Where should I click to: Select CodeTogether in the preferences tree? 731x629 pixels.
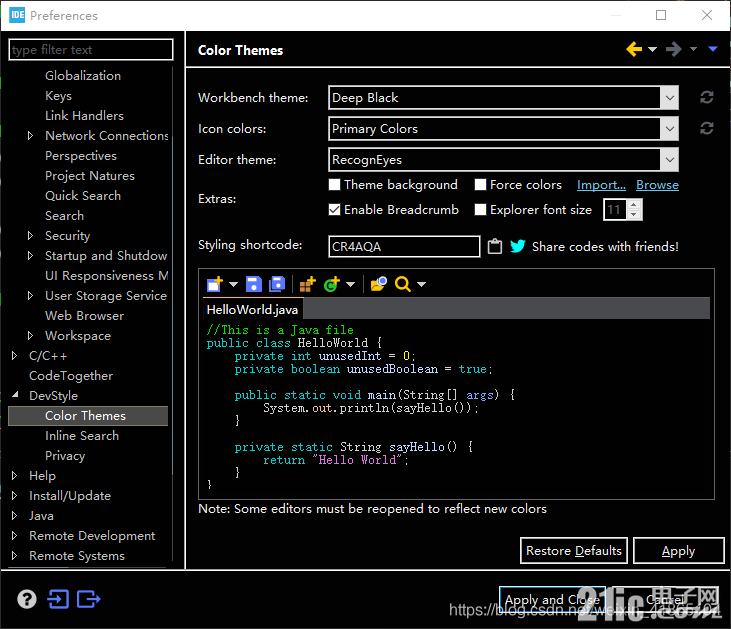click(x=71, y=376)
